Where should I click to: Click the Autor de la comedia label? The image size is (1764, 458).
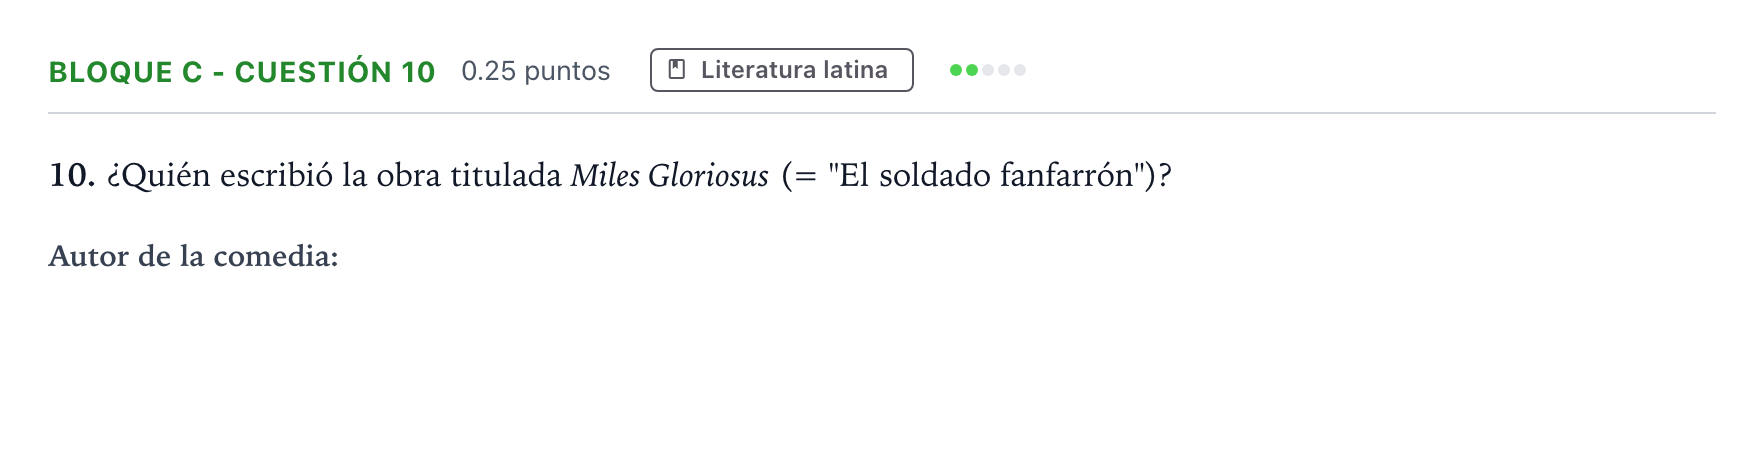[194, 256]
